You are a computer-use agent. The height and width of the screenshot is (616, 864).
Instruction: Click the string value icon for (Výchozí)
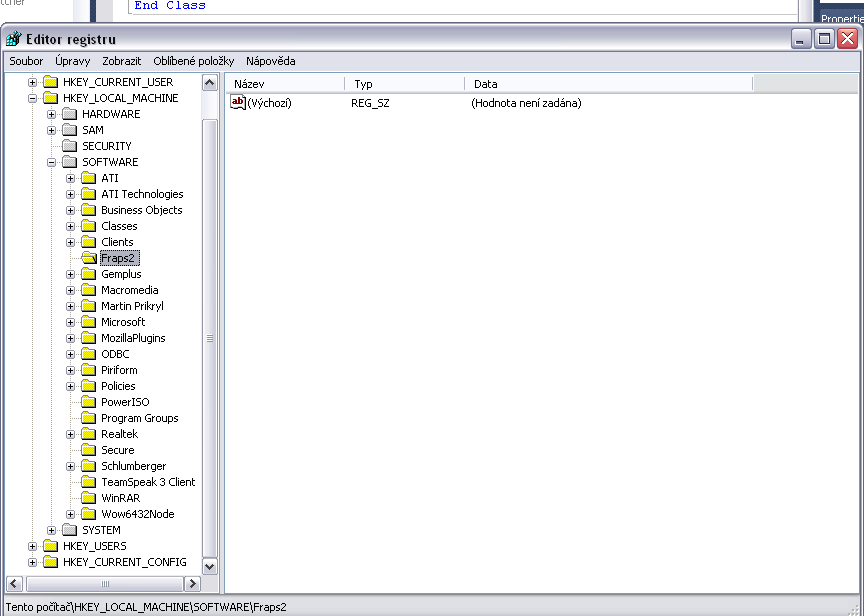238,102
